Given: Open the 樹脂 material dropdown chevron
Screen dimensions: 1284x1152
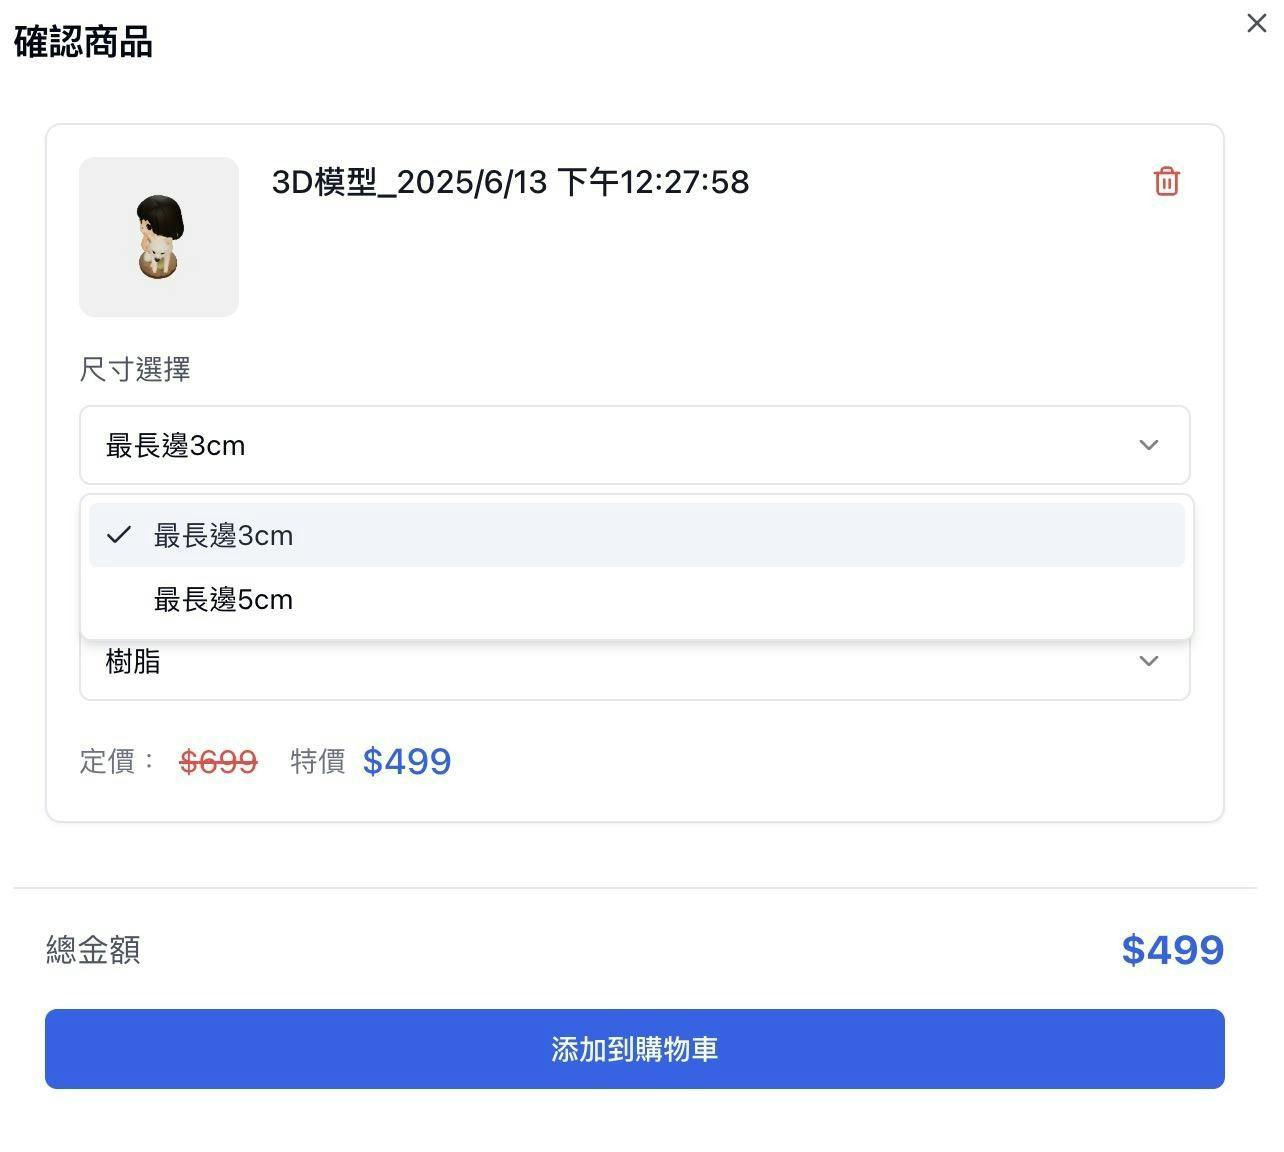Looking at the screenshot, I should (x=1149, y=661).
